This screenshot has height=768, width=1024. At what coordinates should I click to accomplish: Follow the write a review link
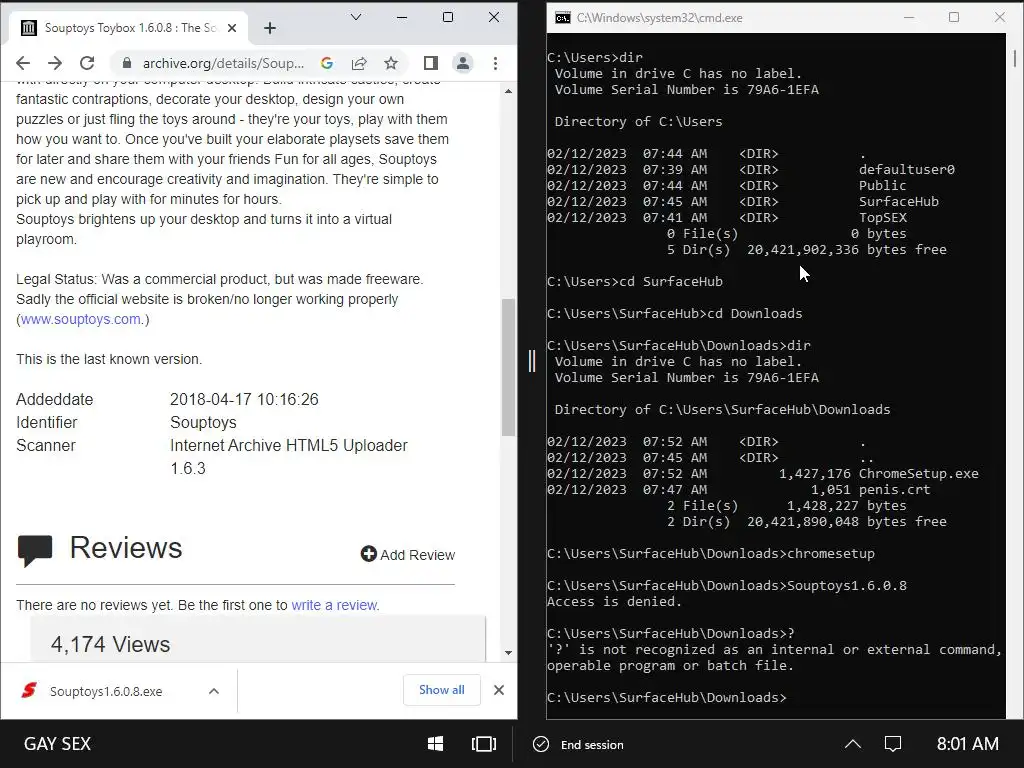point(334,605)
